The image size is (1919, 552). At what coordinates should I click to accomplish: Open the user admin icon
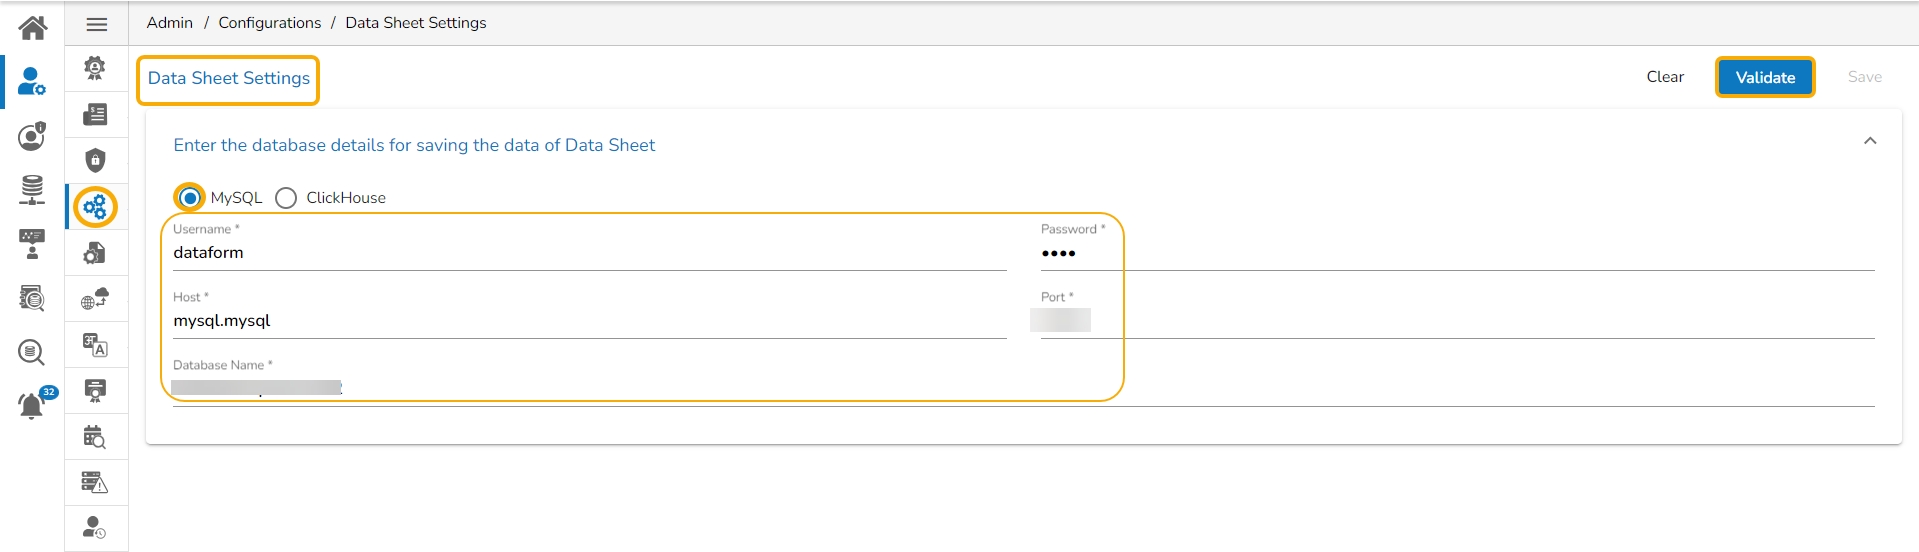32,81
